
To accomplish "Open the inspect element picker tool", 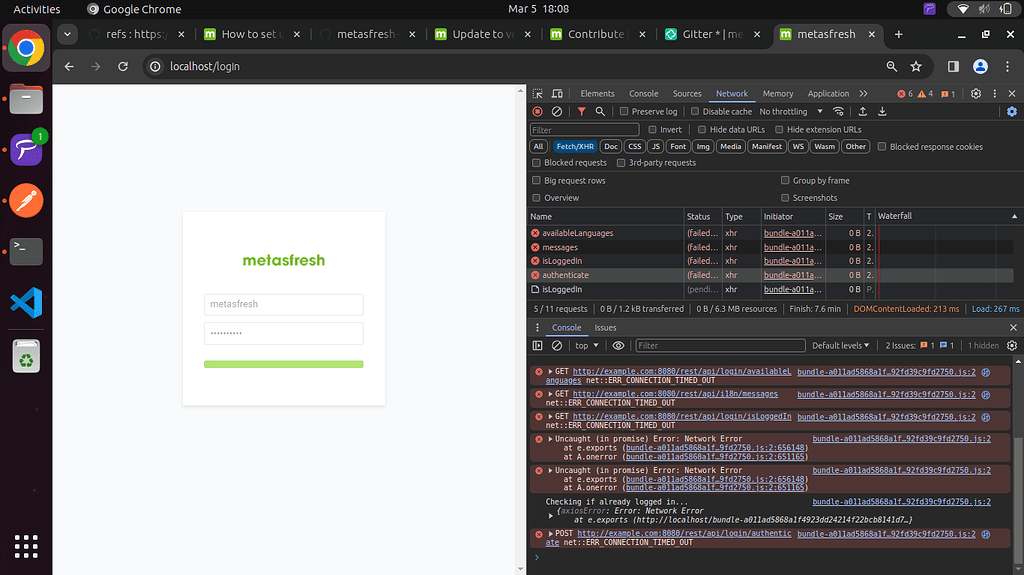I will click(x=538, y=94).
